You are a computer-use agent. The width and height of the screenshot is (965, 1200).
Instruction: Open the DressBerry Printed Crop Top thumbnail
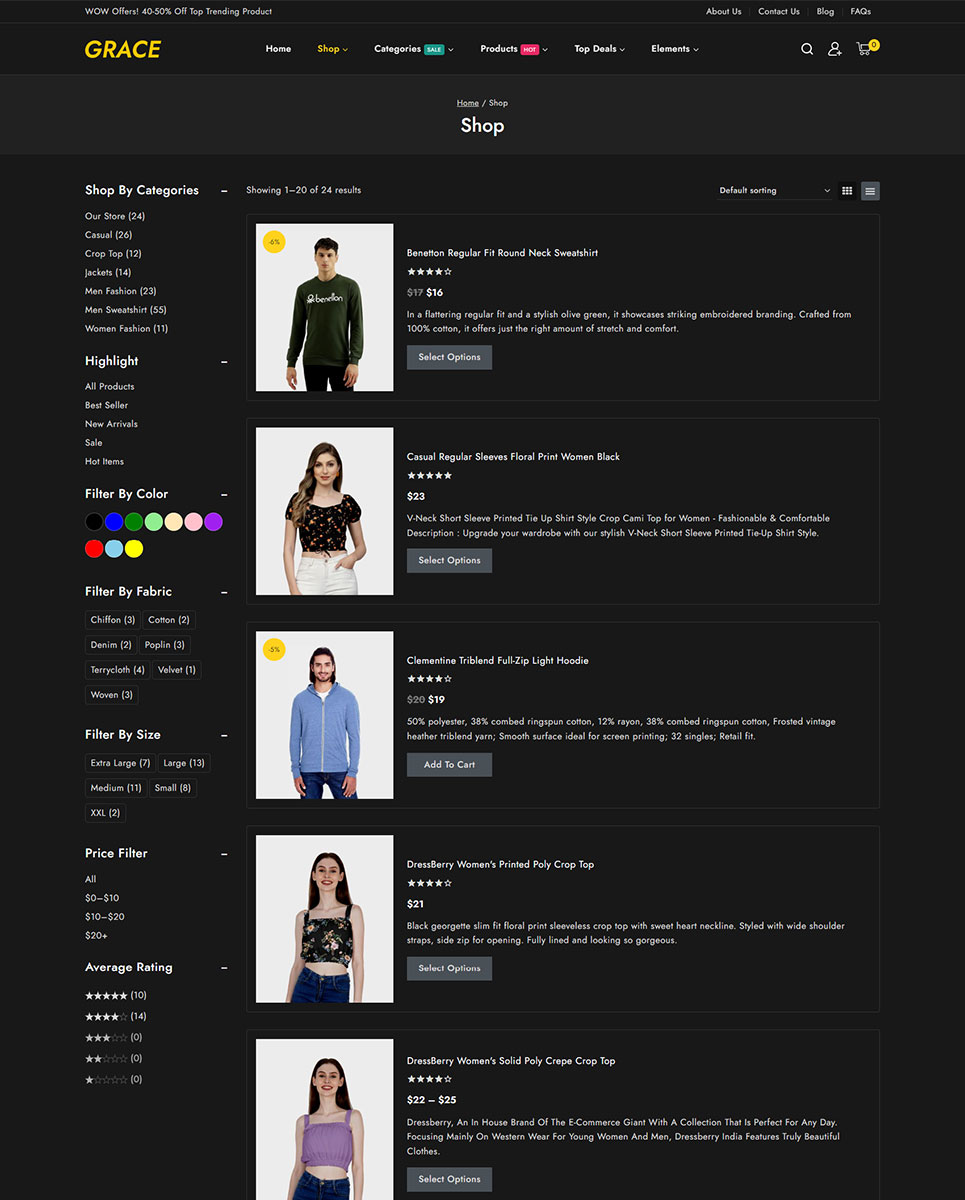point(325,919)
